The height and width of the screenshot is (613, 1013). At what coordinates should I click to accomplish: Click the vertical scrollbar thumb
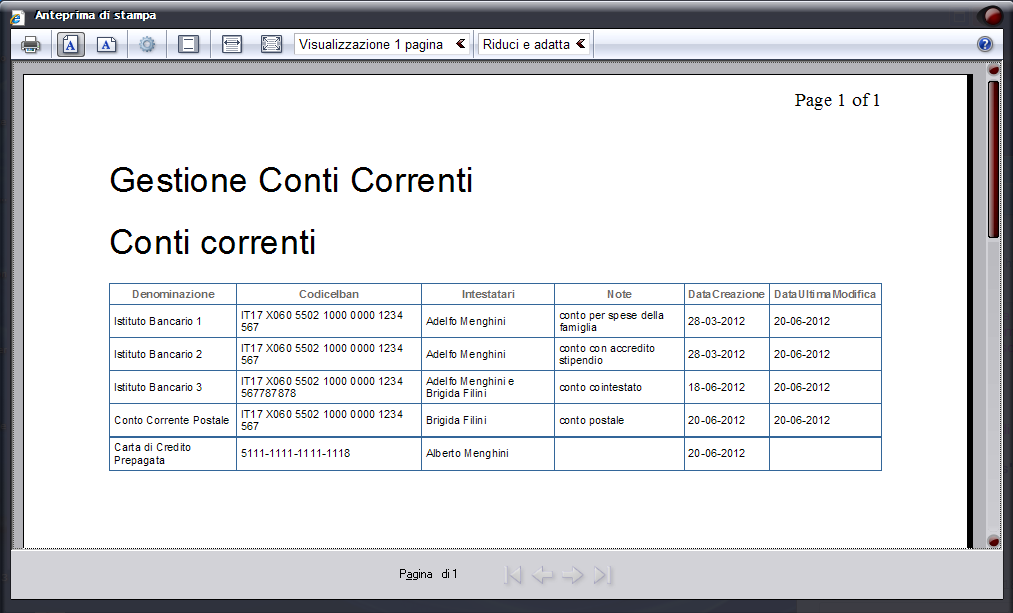tap(994, 160)
